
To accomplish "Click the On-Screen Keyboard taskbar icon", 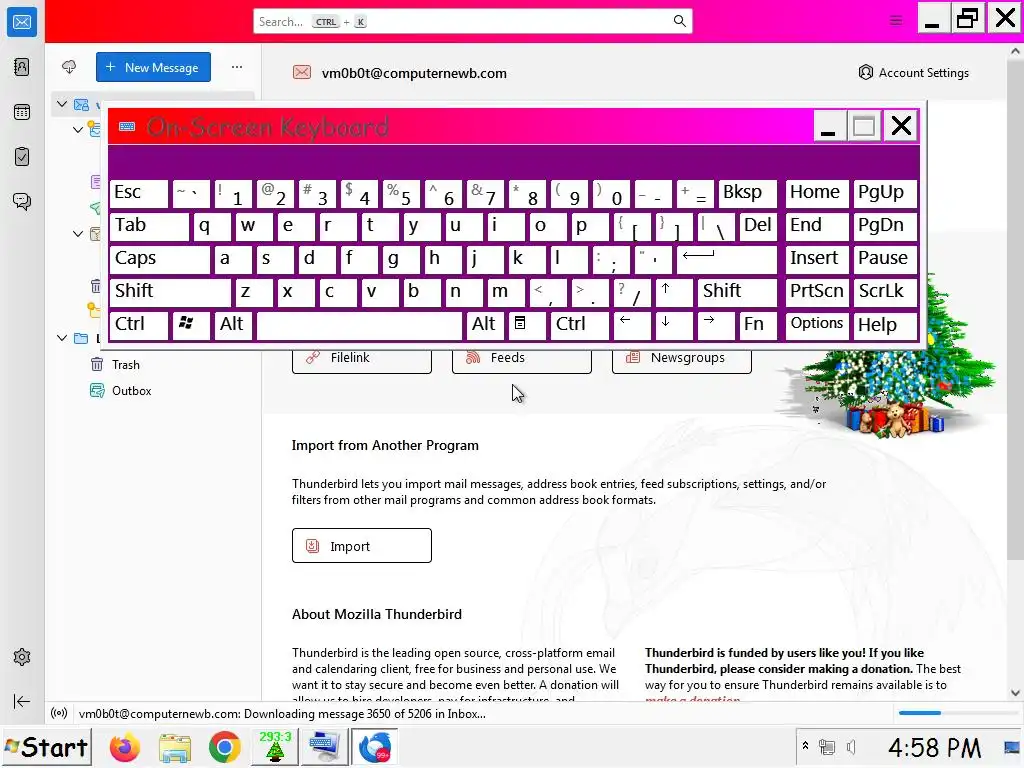I will tap(325, 747).
